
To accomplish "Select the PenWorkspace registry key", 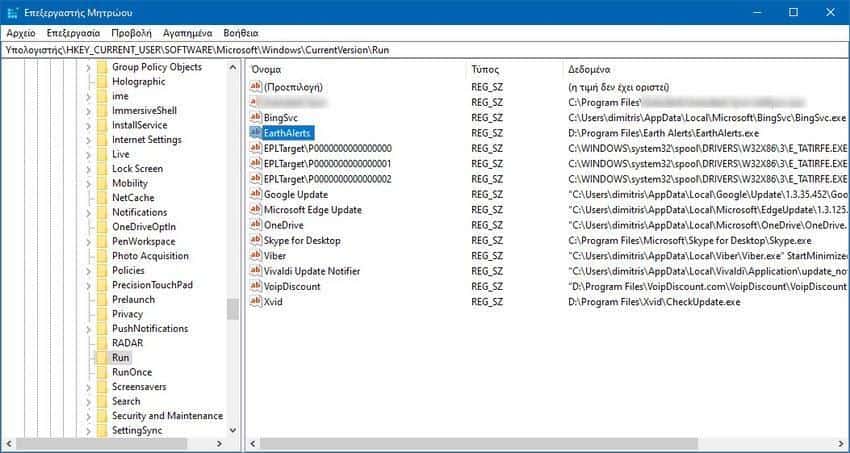I will click(x=144, y=242).
